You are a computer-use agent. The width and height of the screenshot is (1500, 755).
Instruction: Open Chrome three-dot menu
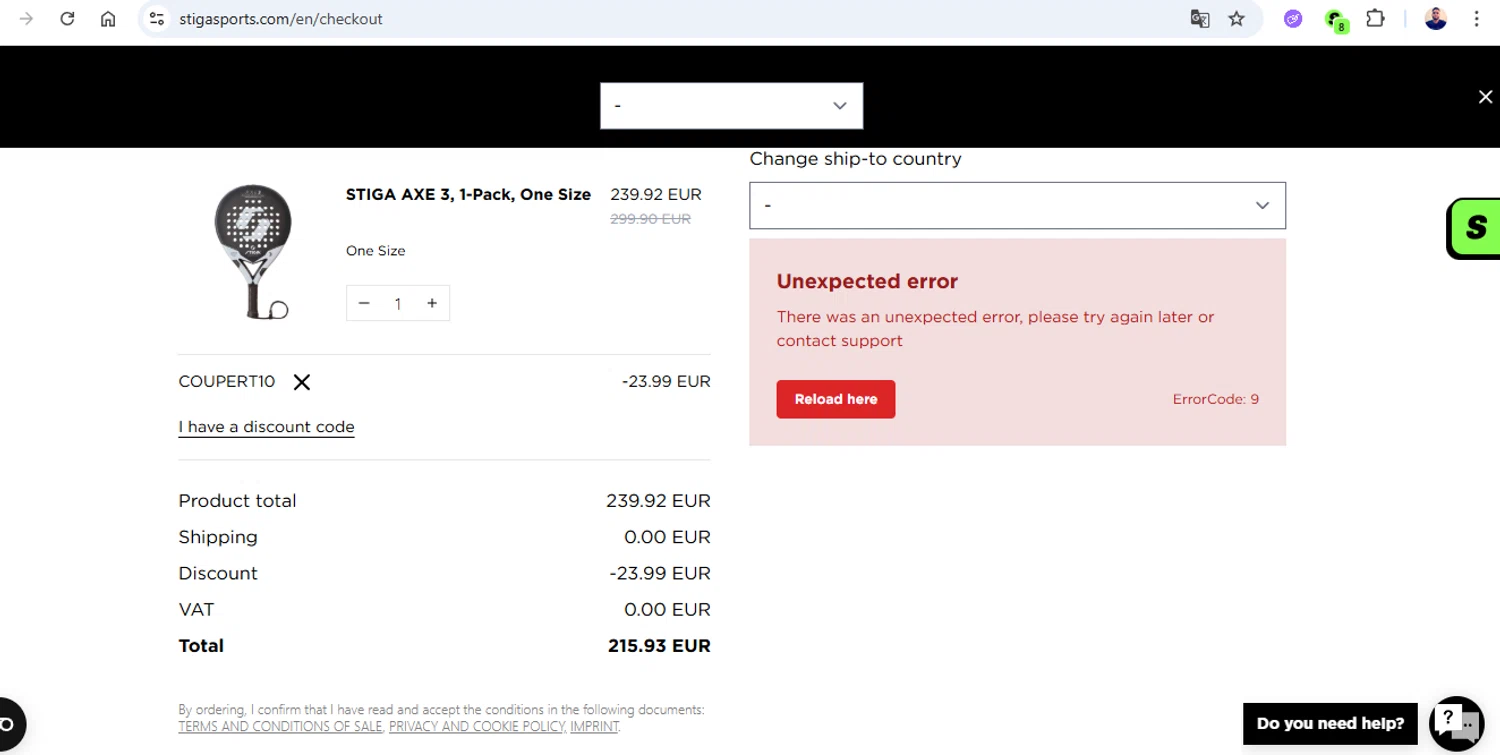pyautogui.click(x=1476, y=19)
